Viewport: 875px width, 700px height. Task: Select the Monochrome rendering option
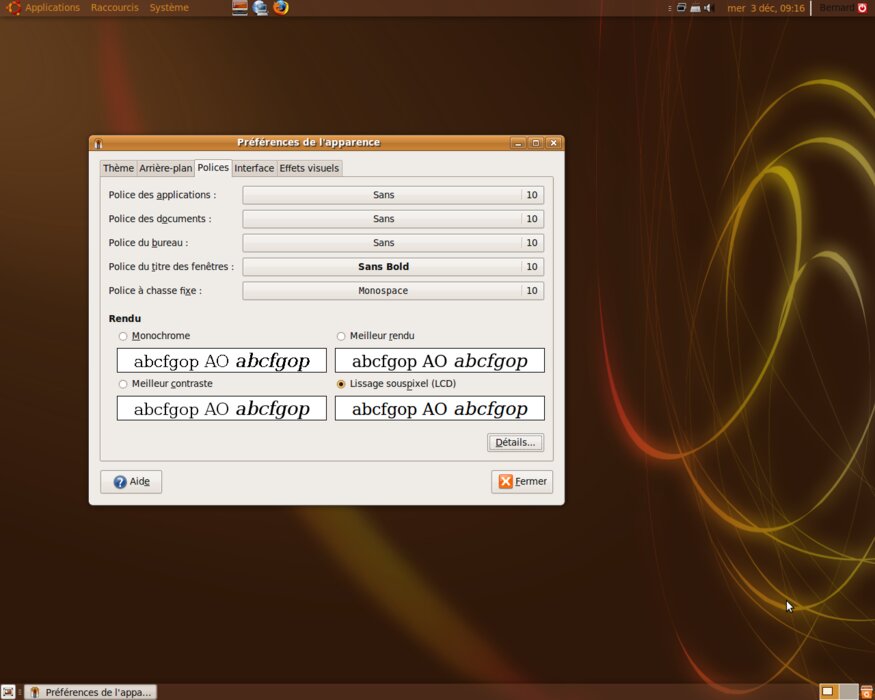tap(123, 337)
